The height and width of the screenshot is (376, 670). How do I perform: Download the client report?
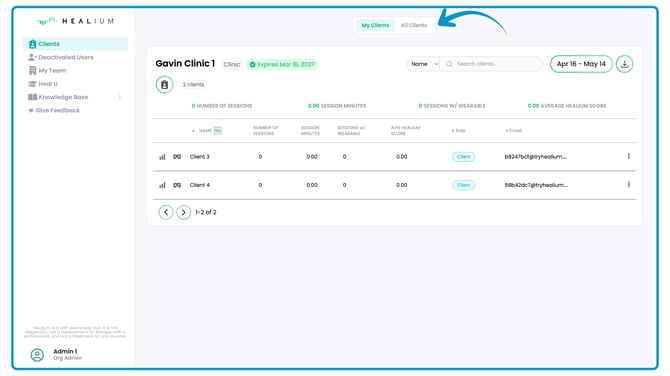pos(624,64)
